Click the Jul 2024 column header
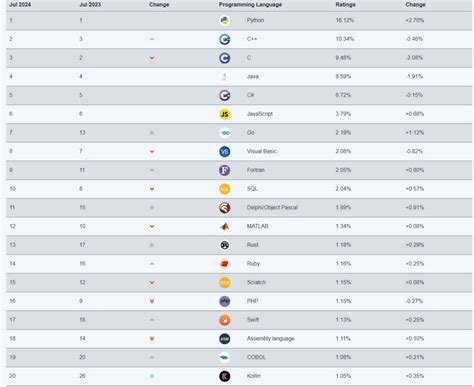474x387 pixels. click(x=20, y=5)
